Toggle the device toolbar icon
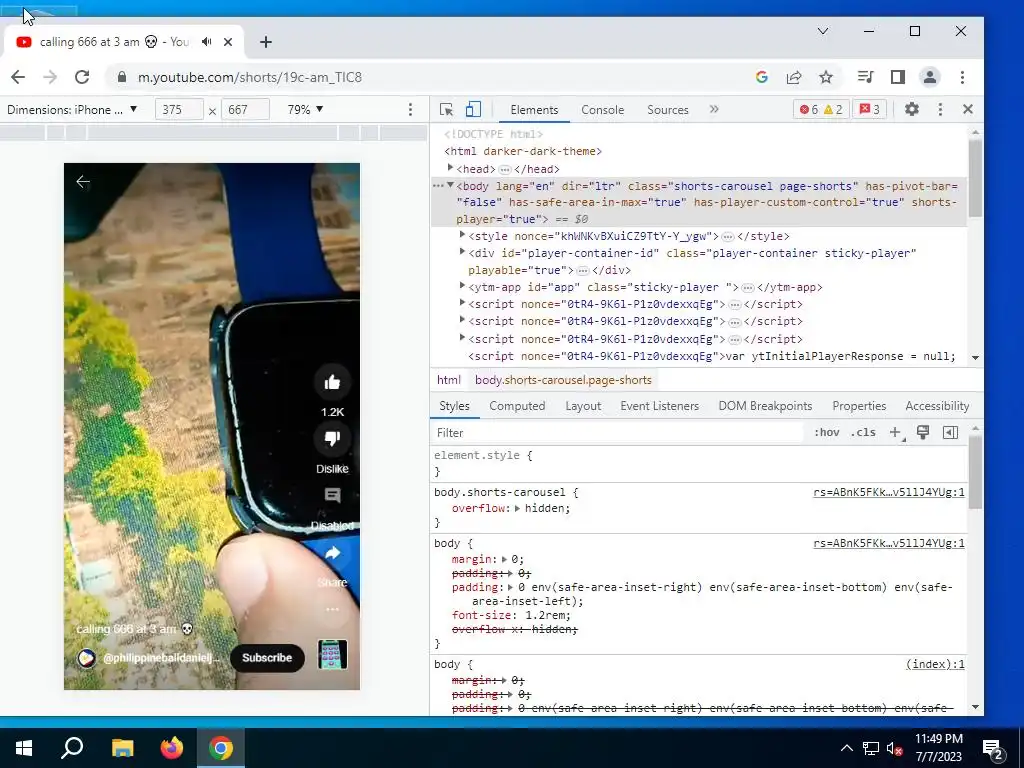This screenshot has height=768, width=1024. pos(473,110)
